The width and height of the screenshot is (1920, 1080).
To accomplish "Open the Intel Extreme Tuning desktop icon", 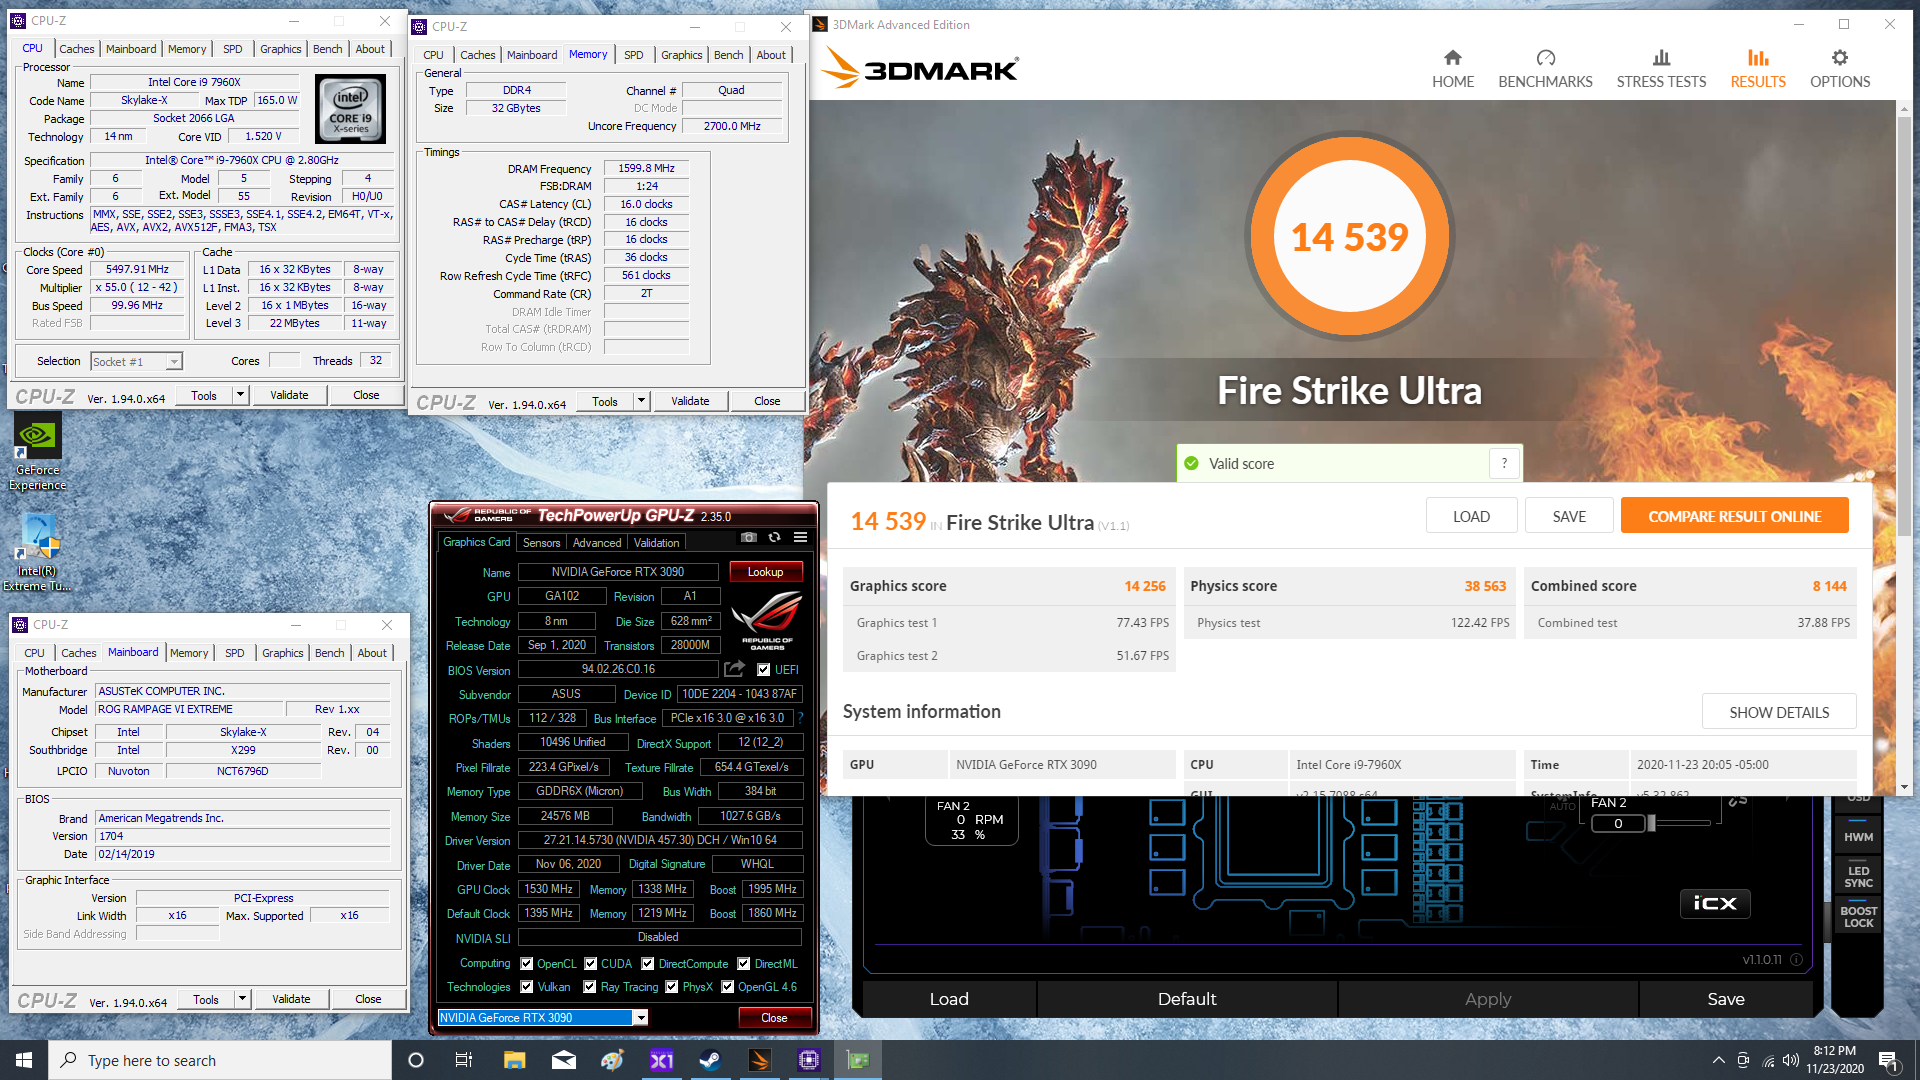I will pos(37,553).
